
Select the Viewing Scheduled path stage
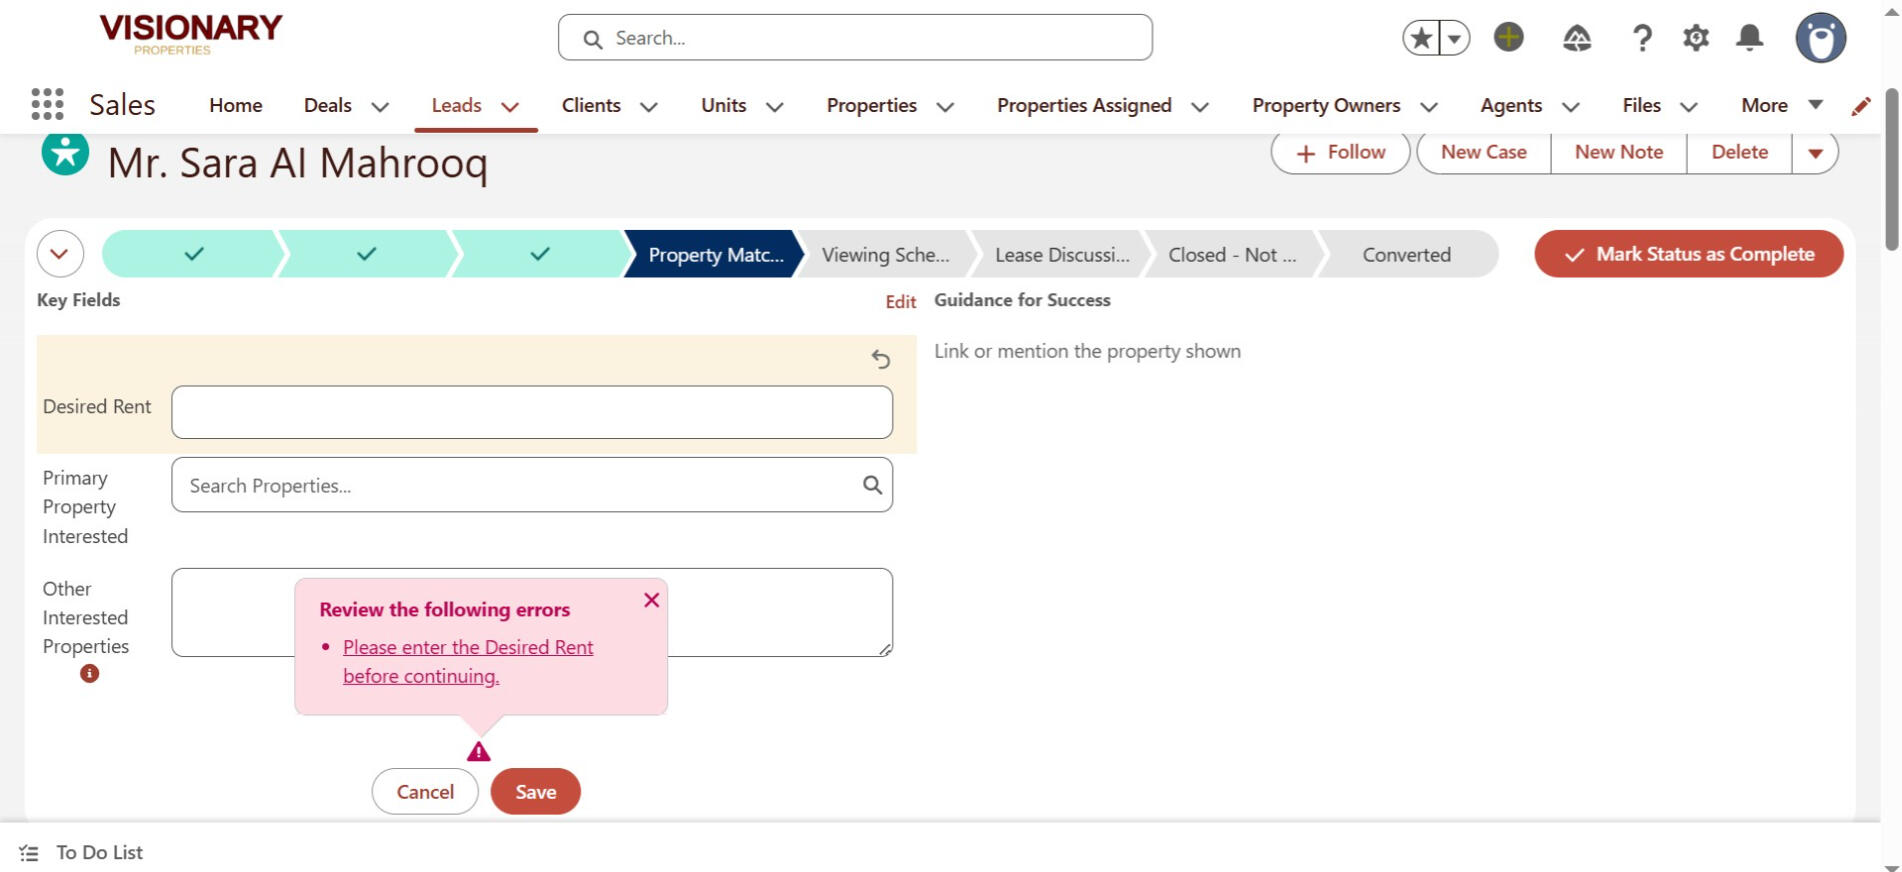(x=885, y=255)
